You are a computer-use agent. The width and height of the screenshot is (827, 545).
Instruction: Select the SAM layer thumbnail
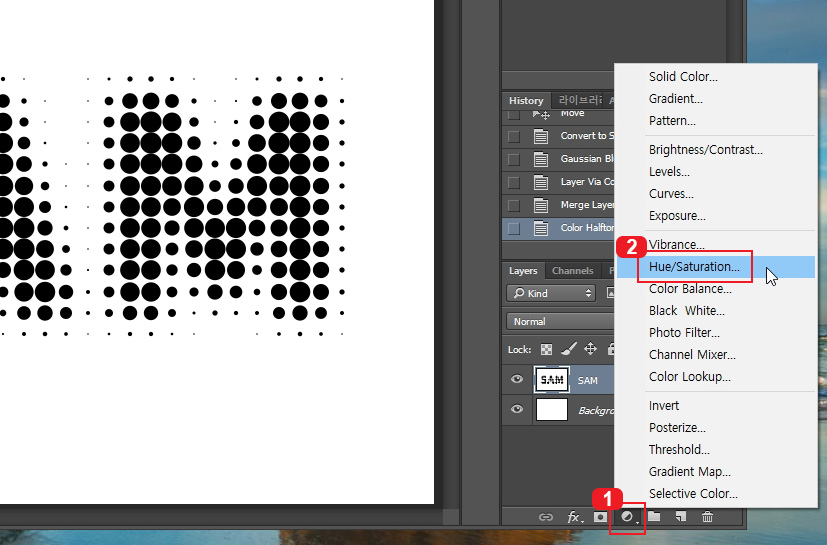[x=552, y=380]
